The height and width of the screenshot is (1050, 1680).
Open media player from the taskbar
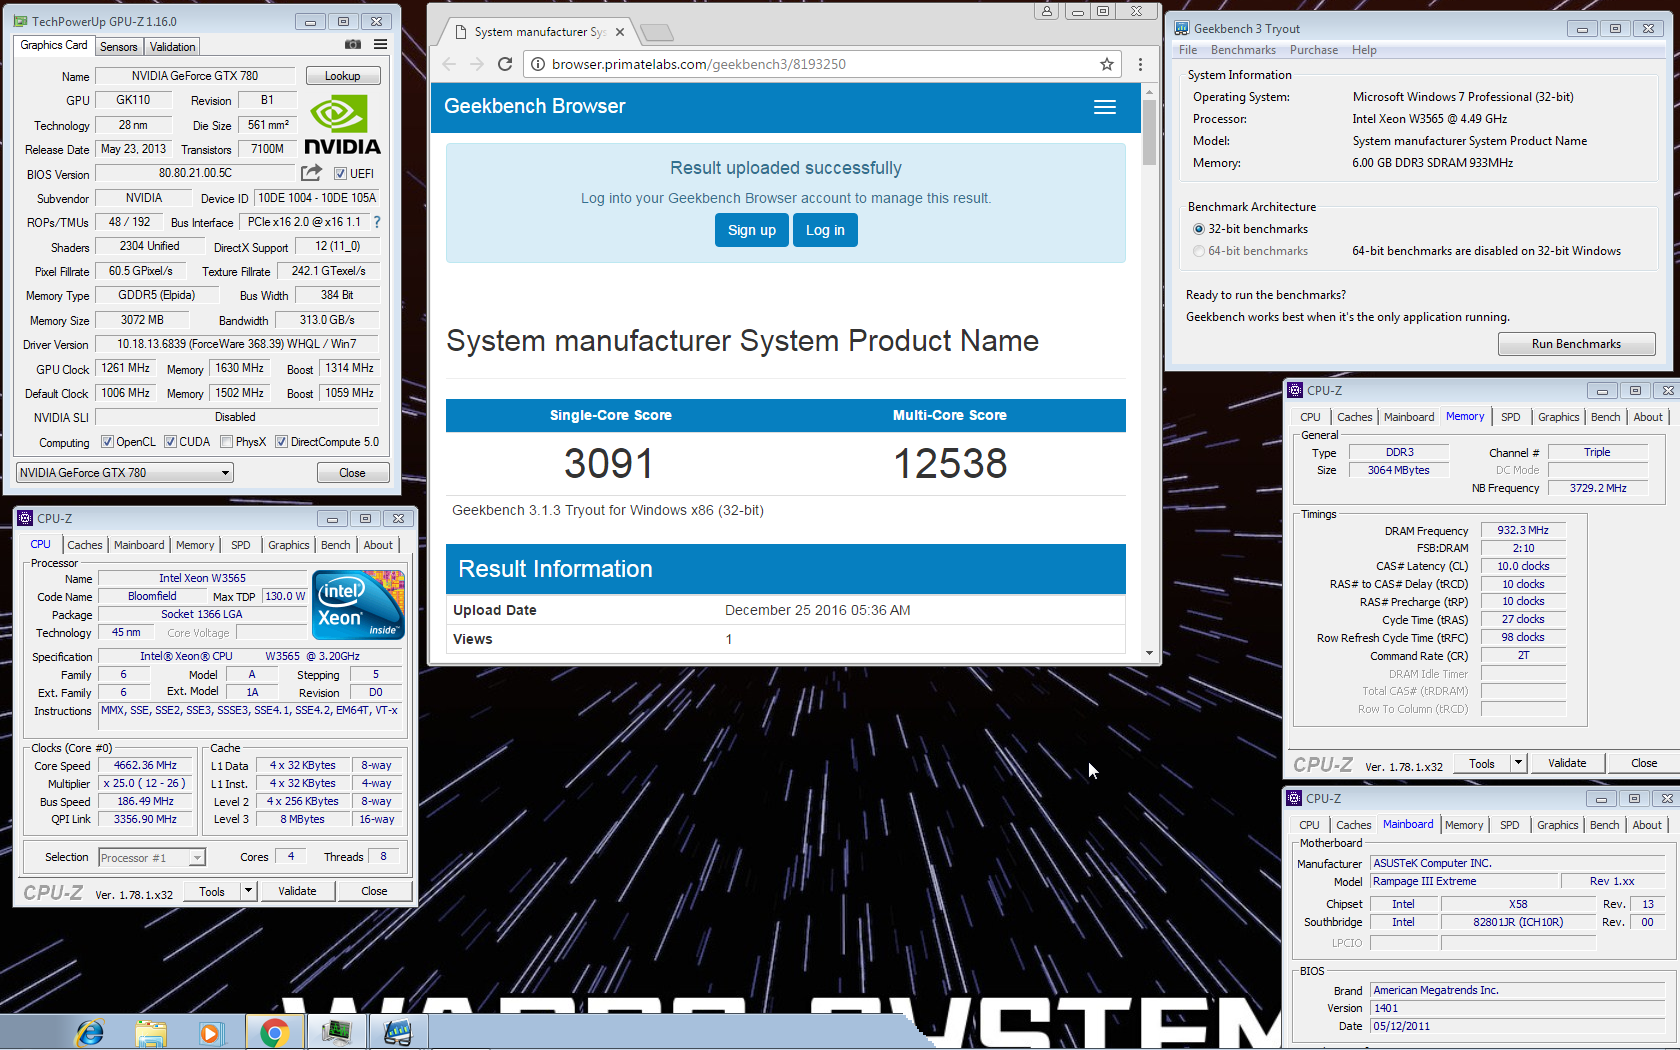(x=210, y=1032)
